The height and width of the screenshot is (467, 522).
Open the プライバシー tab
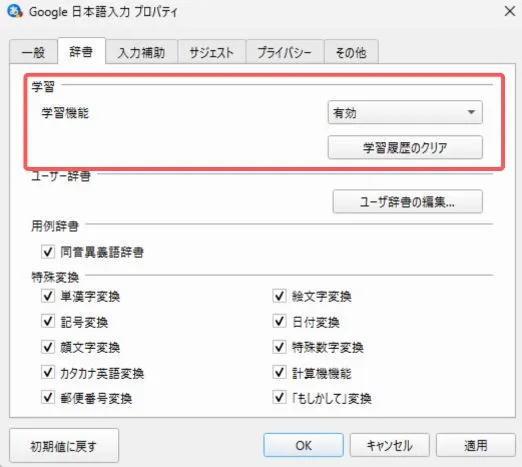284,52
